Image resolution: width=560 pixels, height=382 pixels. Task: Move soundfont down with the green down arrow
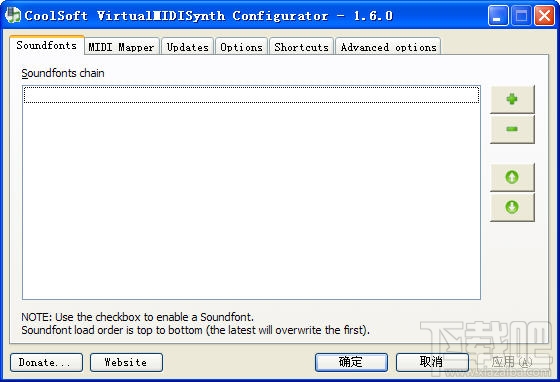pos(512,207)
